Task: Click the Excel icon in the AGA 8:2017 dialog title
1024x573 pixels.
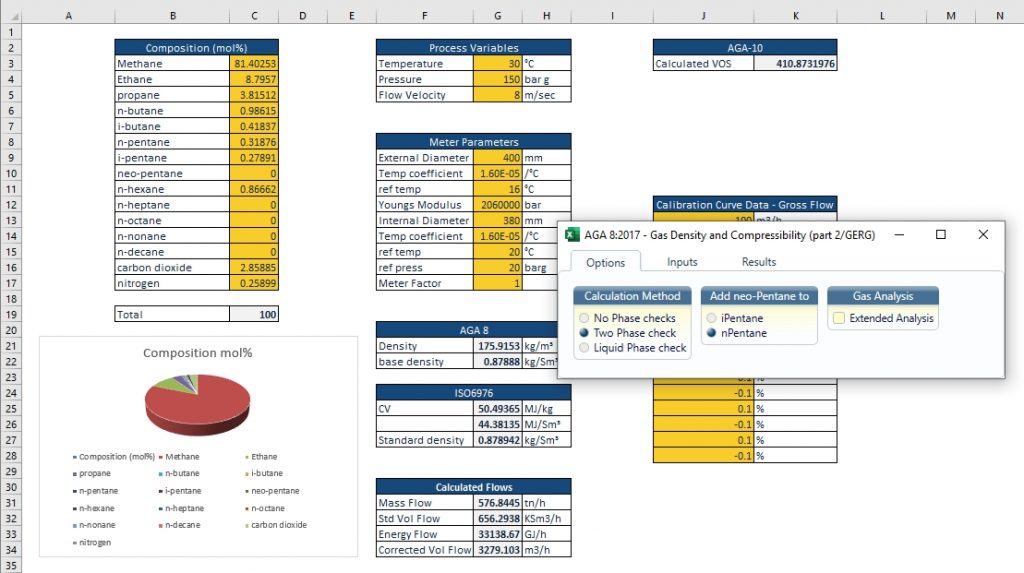Action: pyautogui.click(x=572, y=235)
